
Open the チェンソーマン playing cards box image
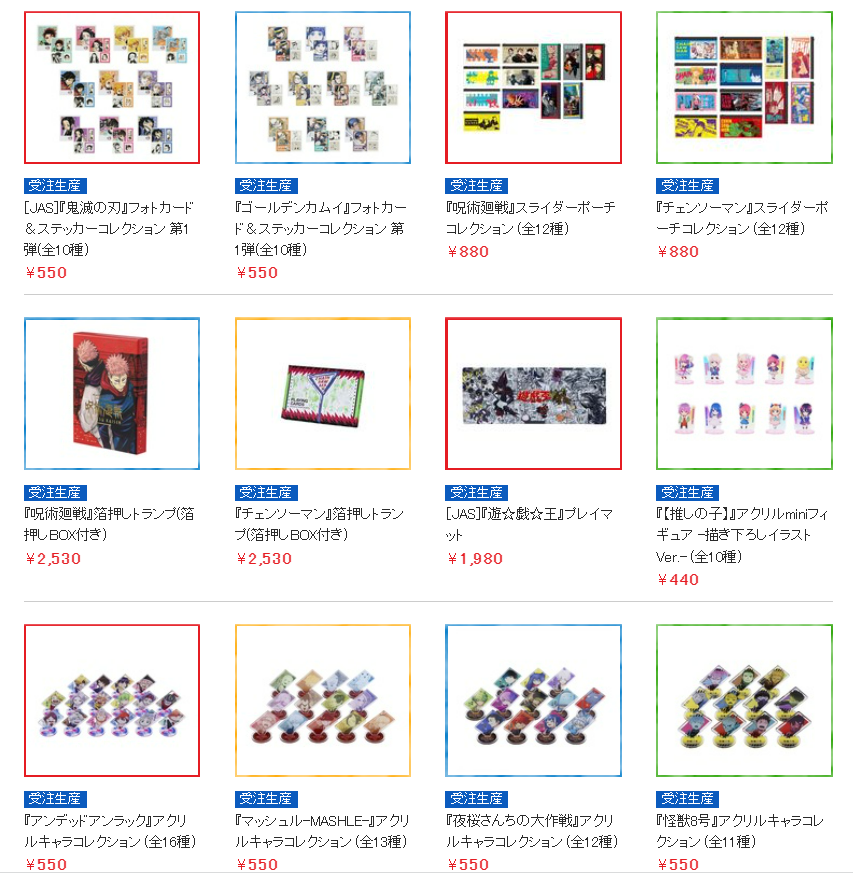(323, 394)
